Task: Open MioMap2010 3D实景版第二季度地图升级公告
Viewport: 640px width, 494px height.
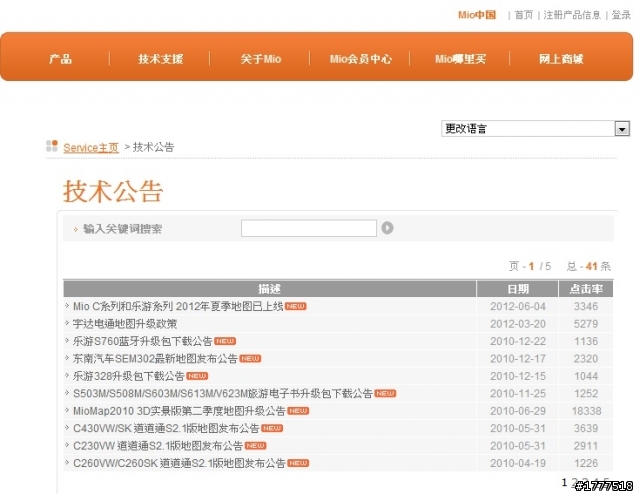Action: coord(179,411)
